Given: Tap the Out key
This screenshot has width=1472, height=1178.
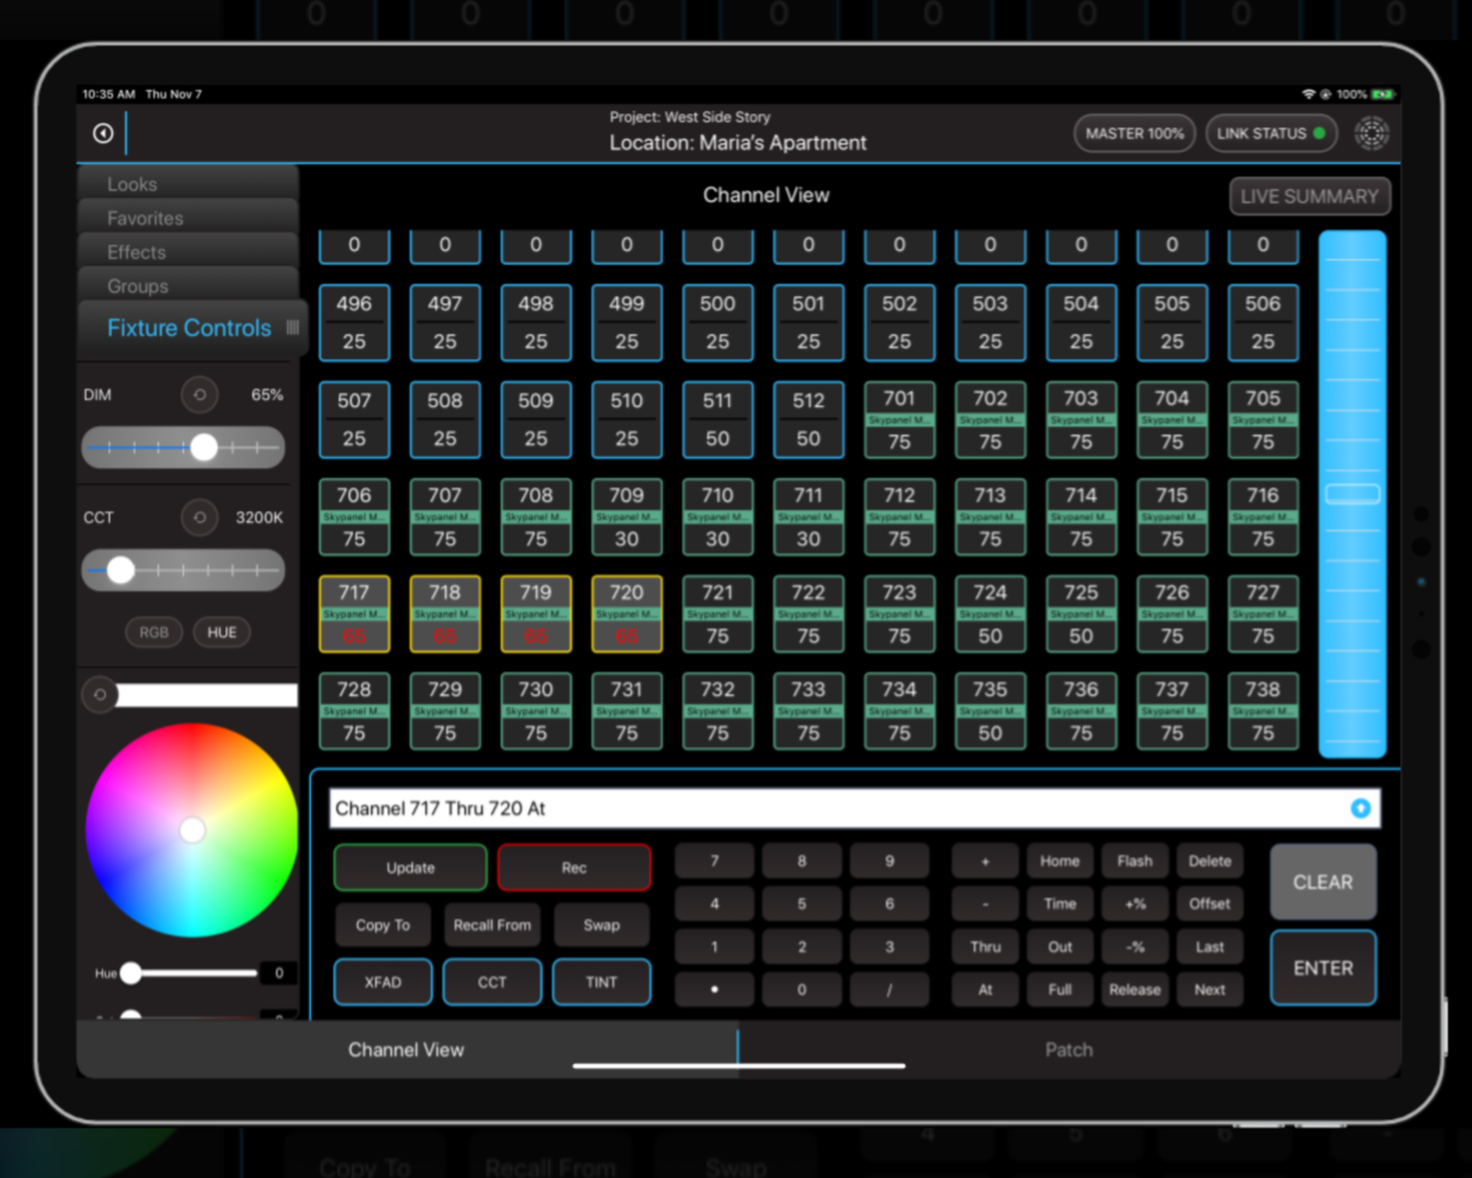Looking at the screenshot, I should coord(1060,947).
